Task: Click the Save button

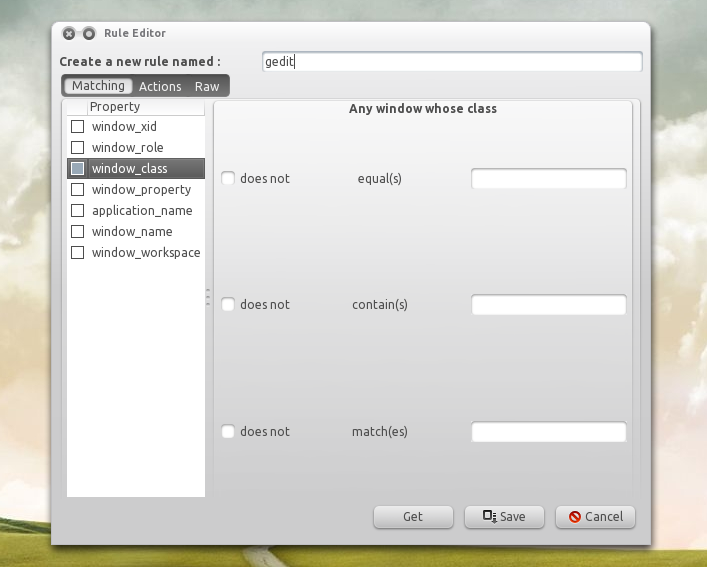Action: 504,517
